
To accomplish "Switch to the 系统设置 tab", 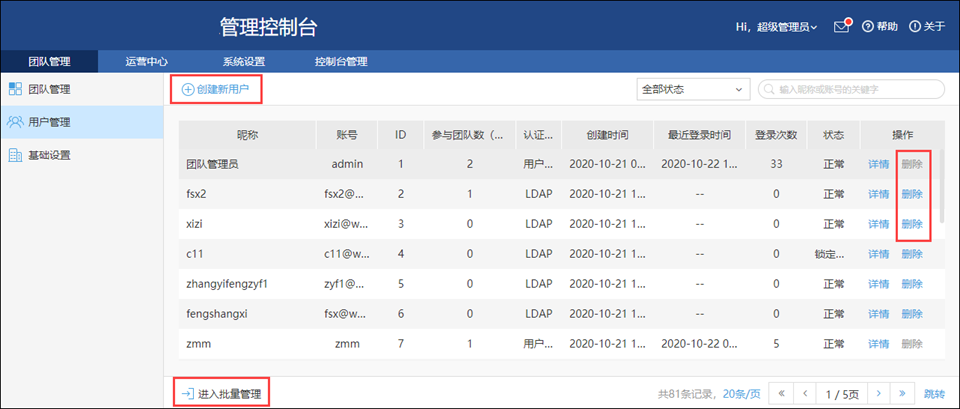I will [x=244, y=62].
